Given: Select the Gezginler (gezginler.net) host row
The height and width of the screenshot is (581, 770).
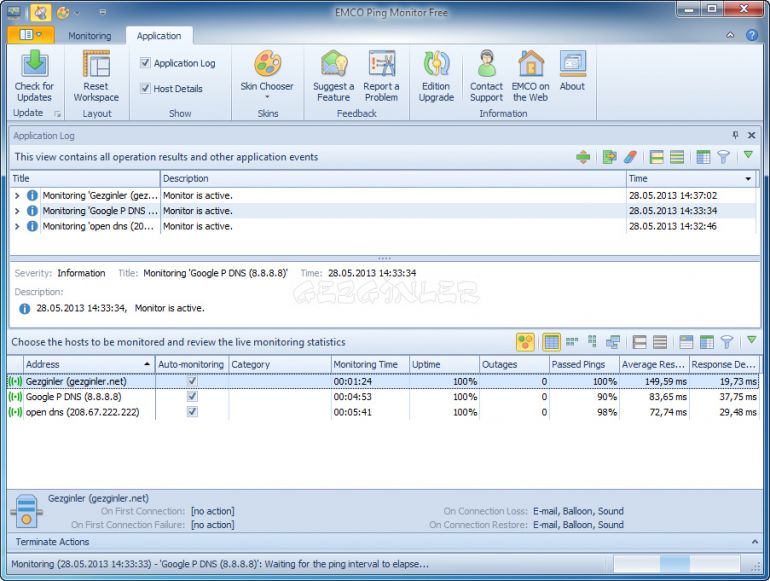Looking at the screenshot, I should 383,381.
